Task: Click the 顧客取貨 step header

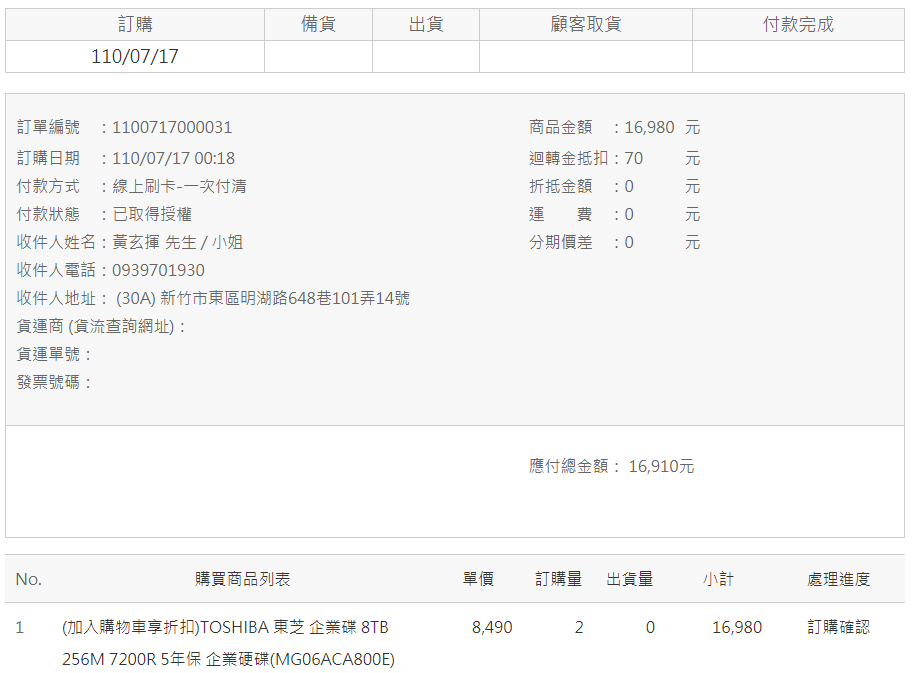Action: tap(585, 24)
